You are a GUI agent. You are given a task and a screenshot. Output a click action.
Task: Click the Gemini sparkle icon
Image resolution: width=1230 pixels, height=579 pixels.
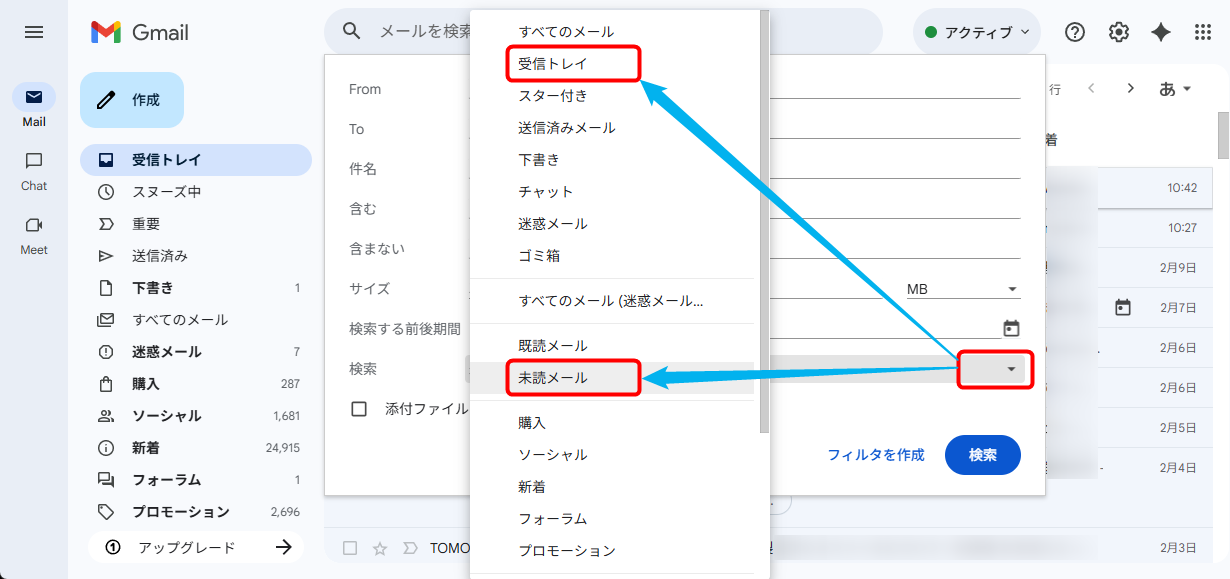[x=1161, y=32]
